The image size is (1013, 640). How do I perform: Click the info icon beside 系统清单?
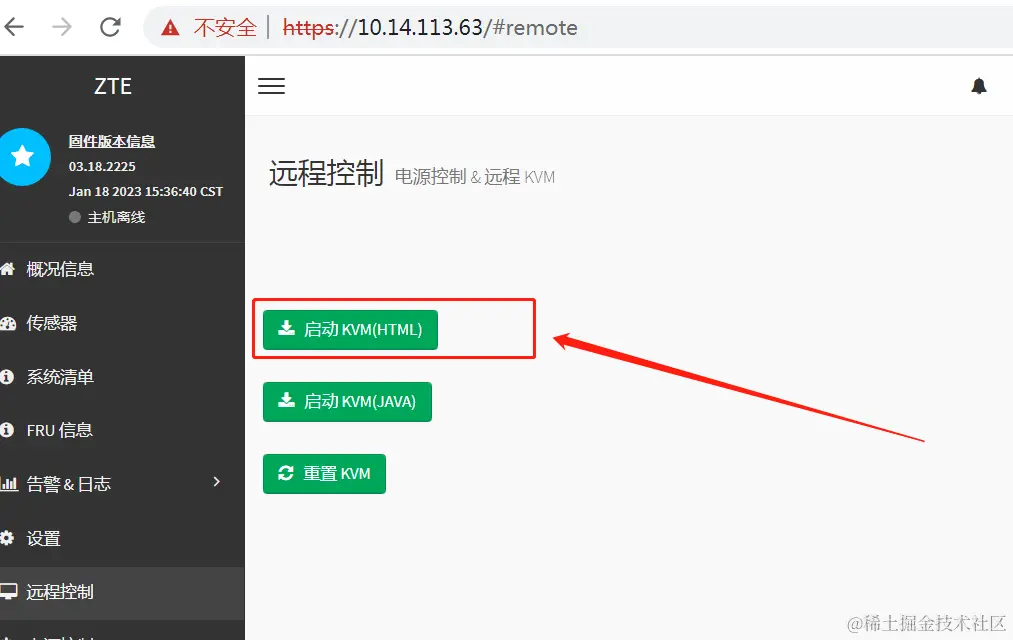coord(7,377)
